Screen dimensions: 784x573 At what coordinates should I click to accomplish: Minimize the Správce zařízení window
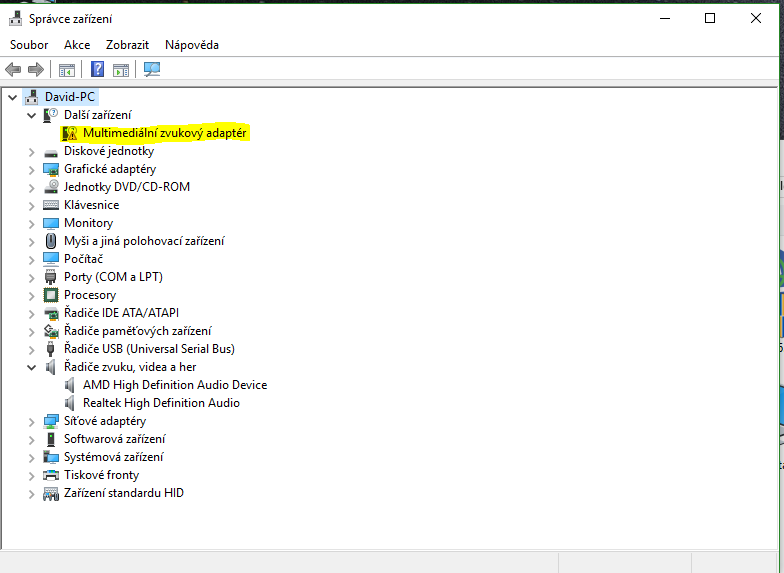tap(664, 18)
